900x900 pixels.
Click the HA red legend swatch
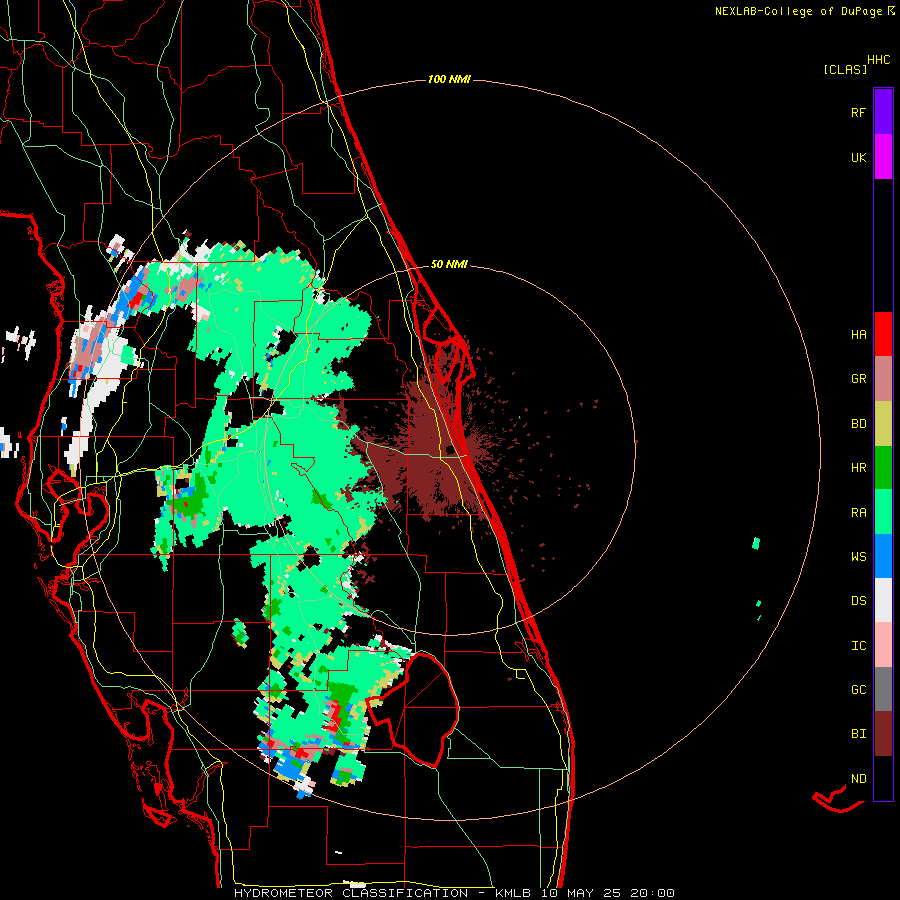coord(883,334)
